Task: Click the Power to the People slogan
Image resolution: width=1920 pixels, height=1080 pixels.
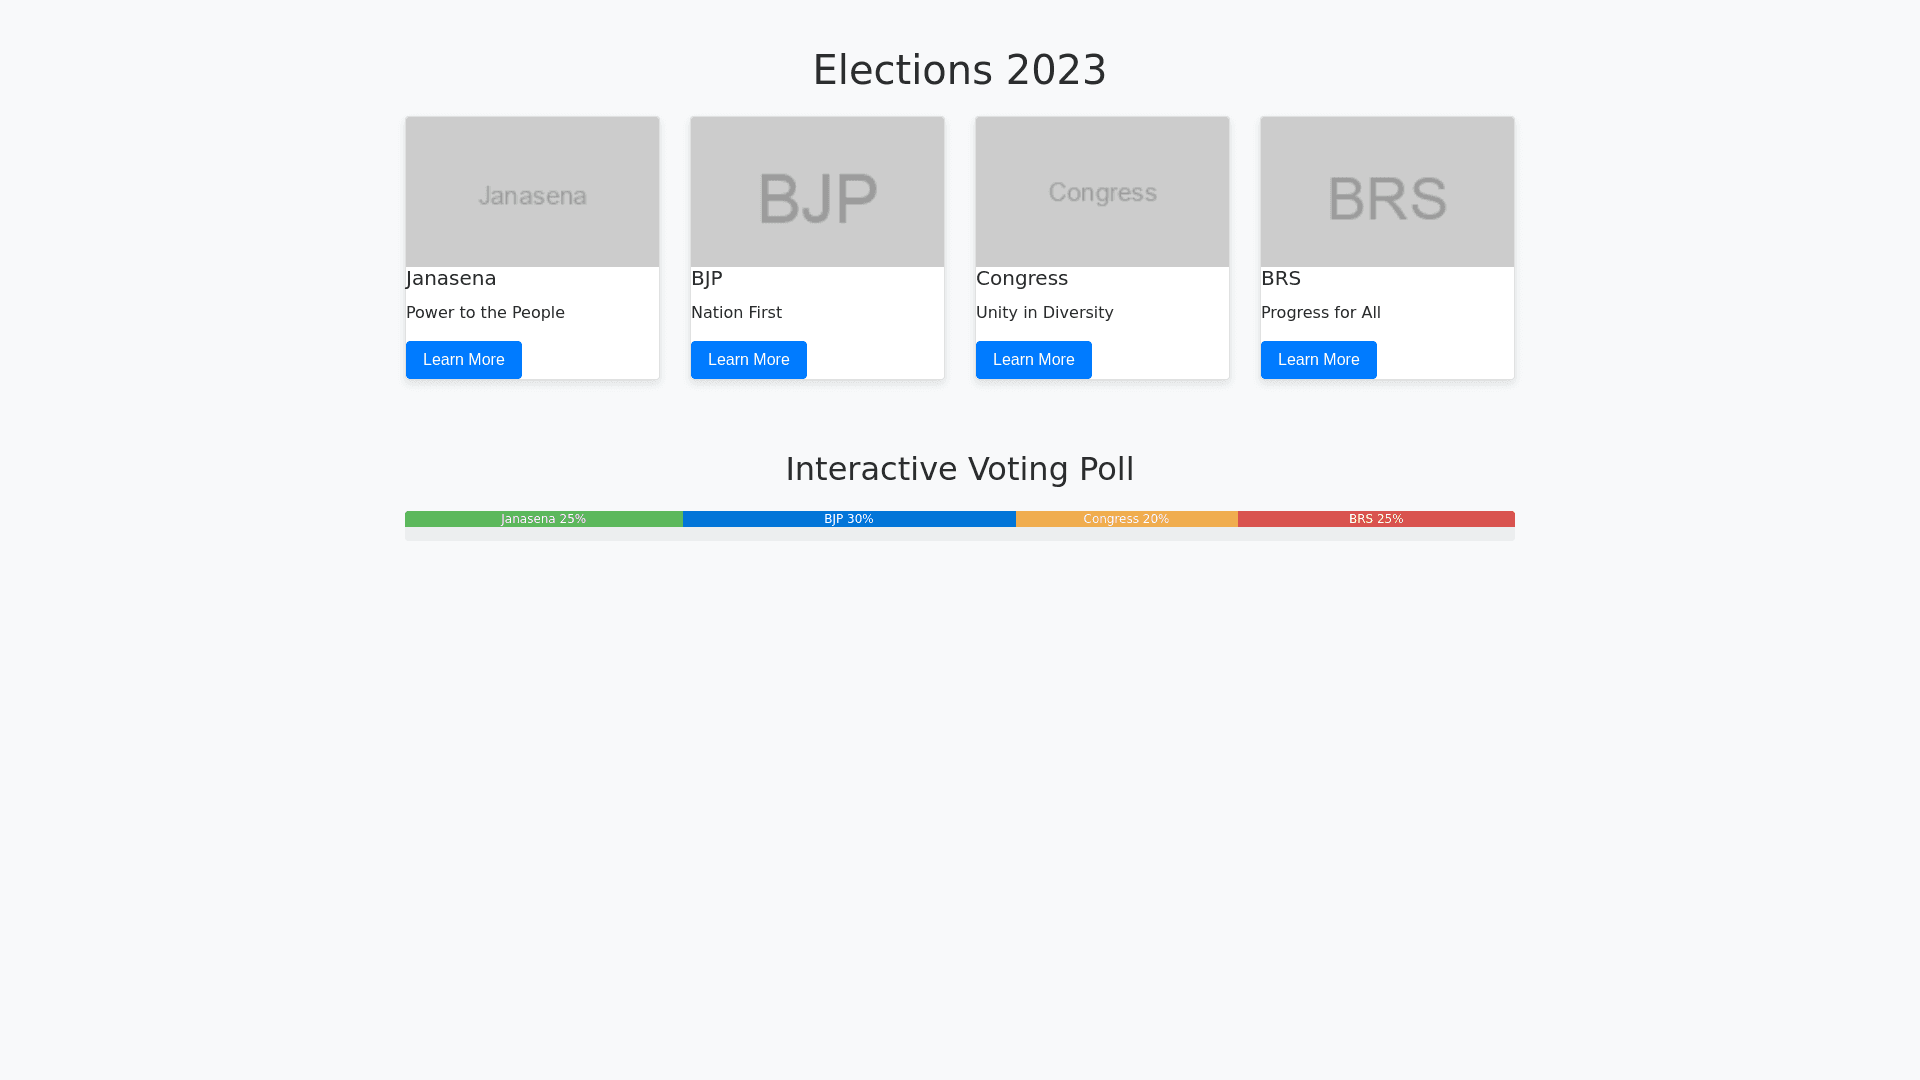Action: point(485,313)
